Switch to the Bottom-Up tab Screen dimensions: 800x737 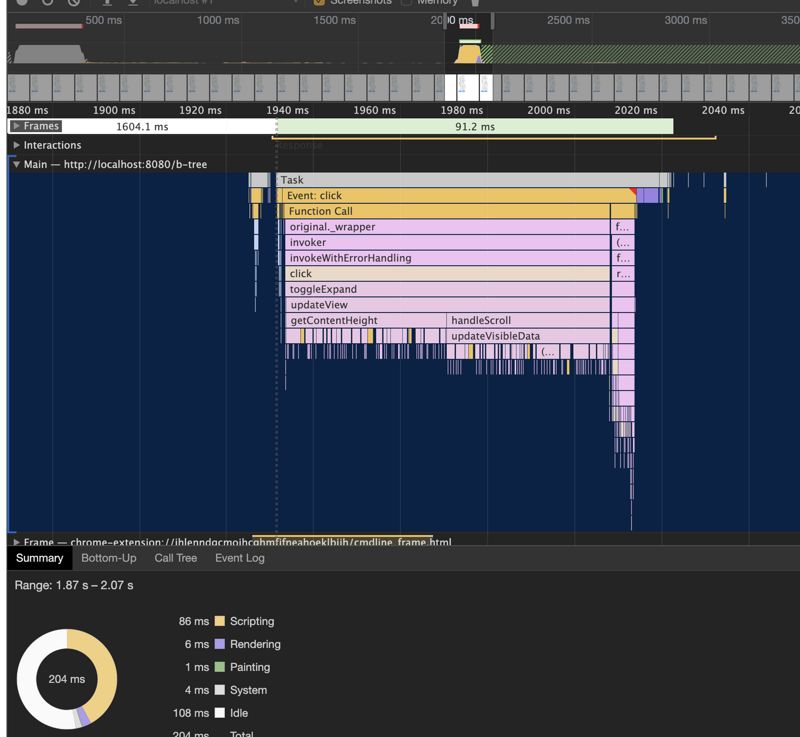tap(109, 558)
